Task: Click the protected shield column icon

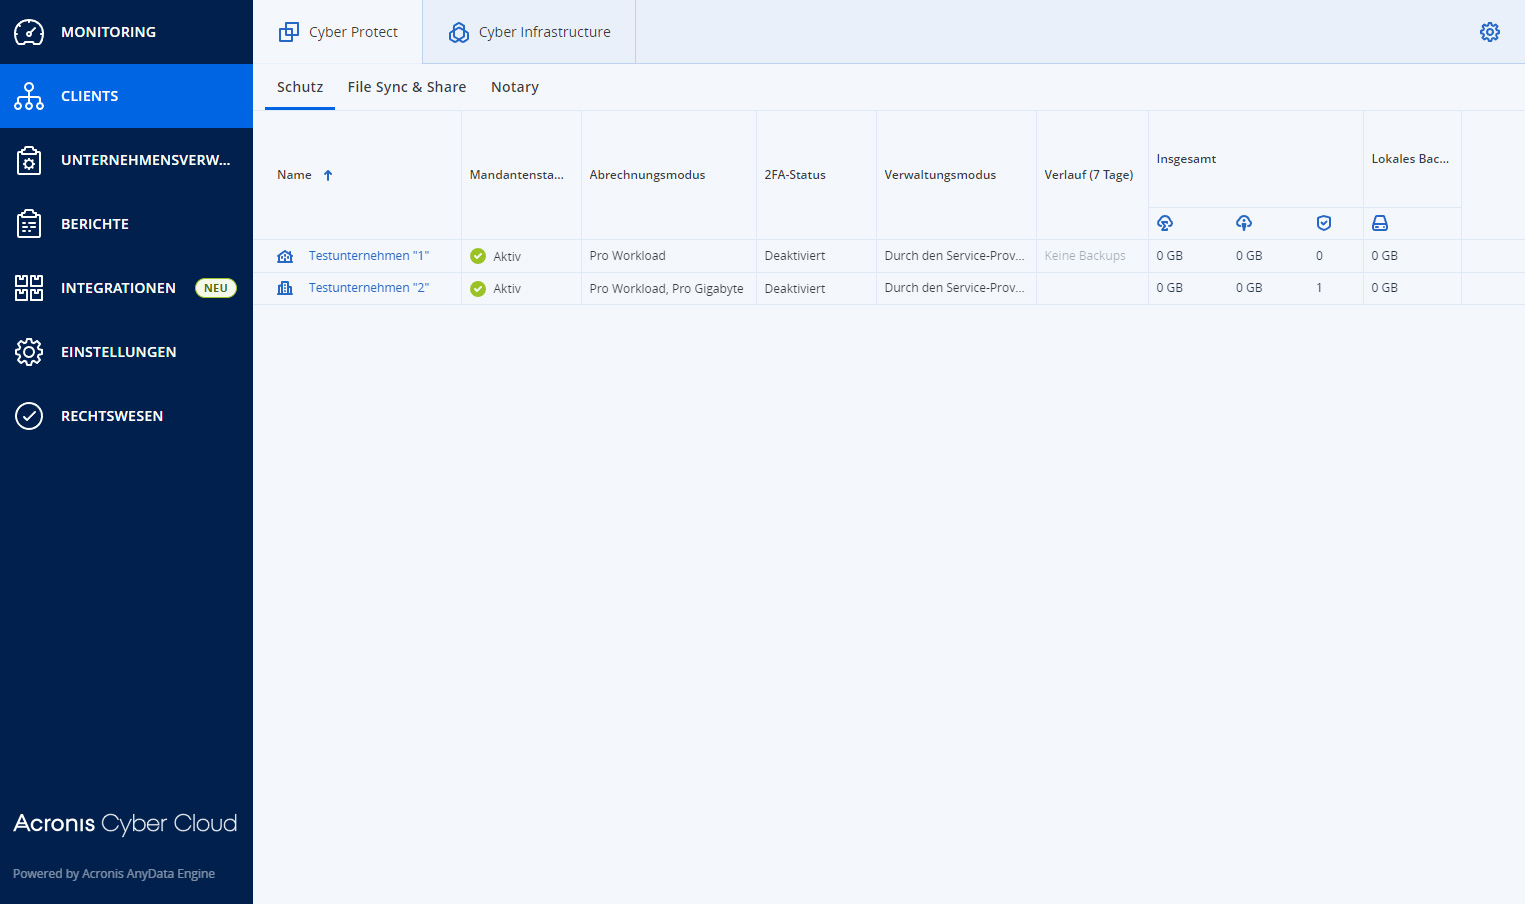Action: [1323, 223]
